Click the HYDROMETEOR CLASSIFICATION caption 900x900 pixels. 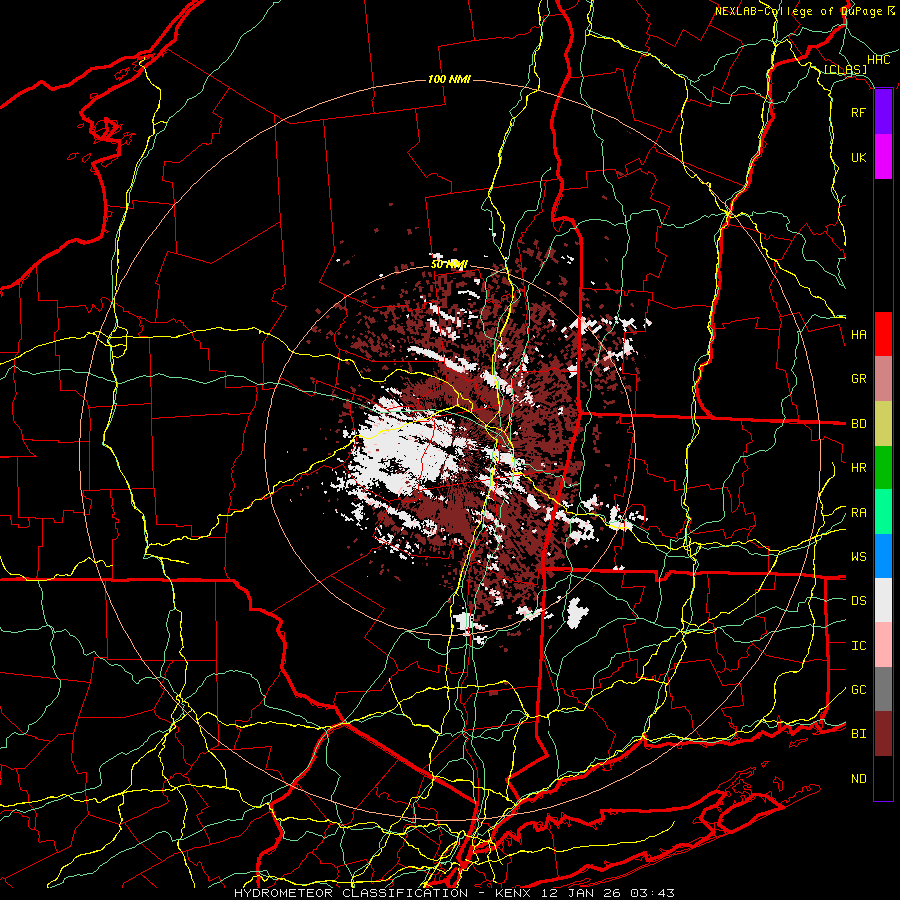351,893
